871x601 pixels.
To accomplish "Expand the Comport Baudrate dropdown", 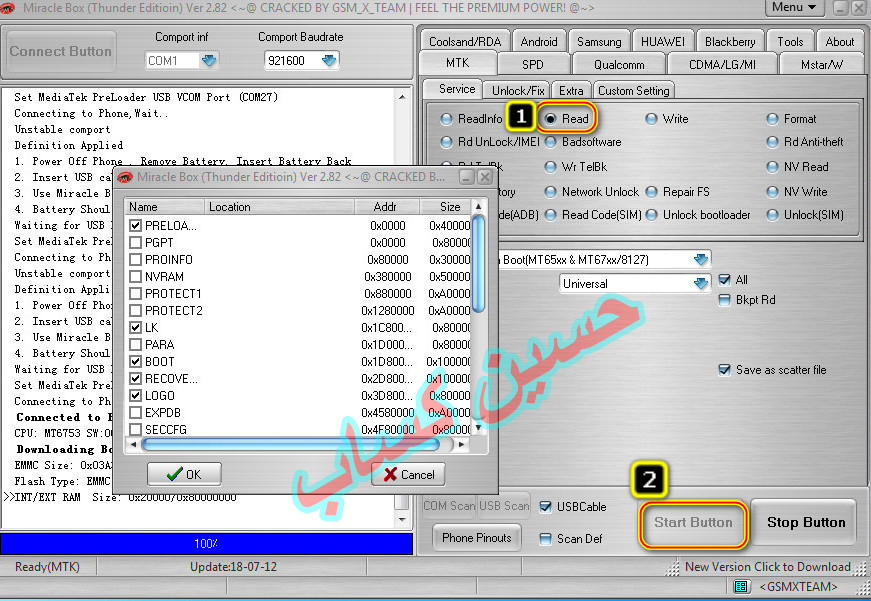I will point(329,61).
